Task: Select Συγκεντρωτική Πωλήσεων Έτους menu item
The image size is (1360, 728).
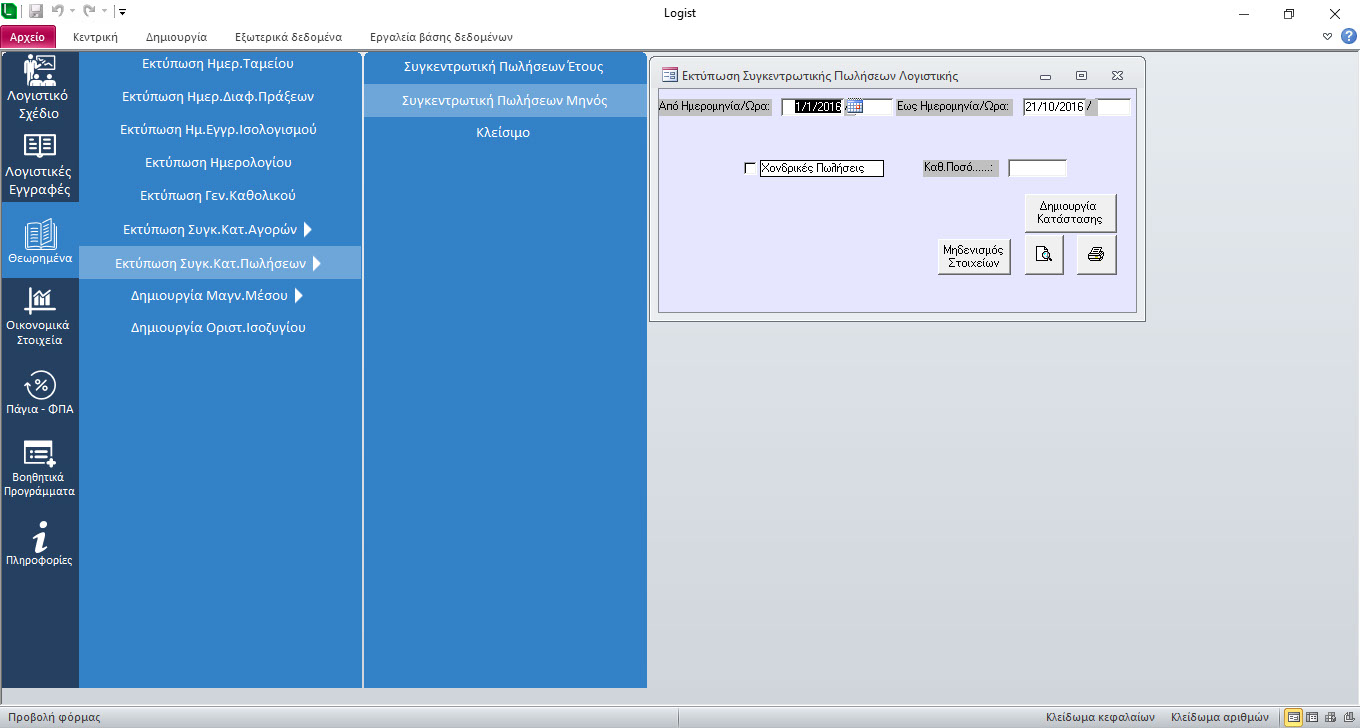Action: coord(504,67)
